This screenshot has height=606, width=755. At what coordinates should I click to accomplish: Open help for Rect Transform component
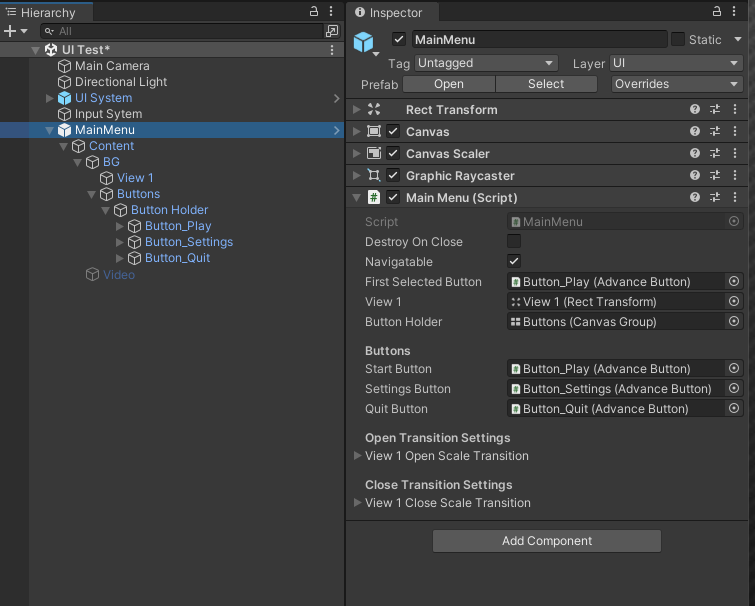(x=695, y=110)
